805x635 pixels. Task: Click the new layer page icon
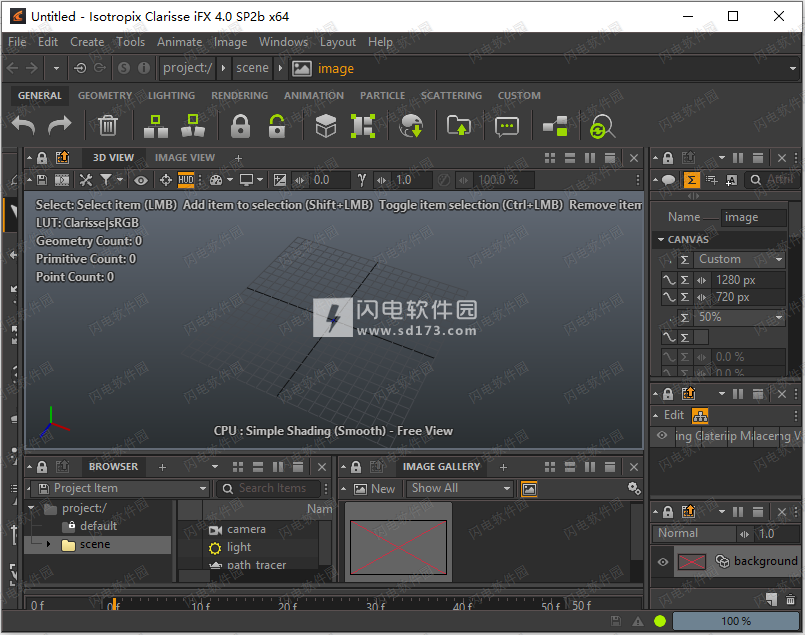[x=772, y=599]
